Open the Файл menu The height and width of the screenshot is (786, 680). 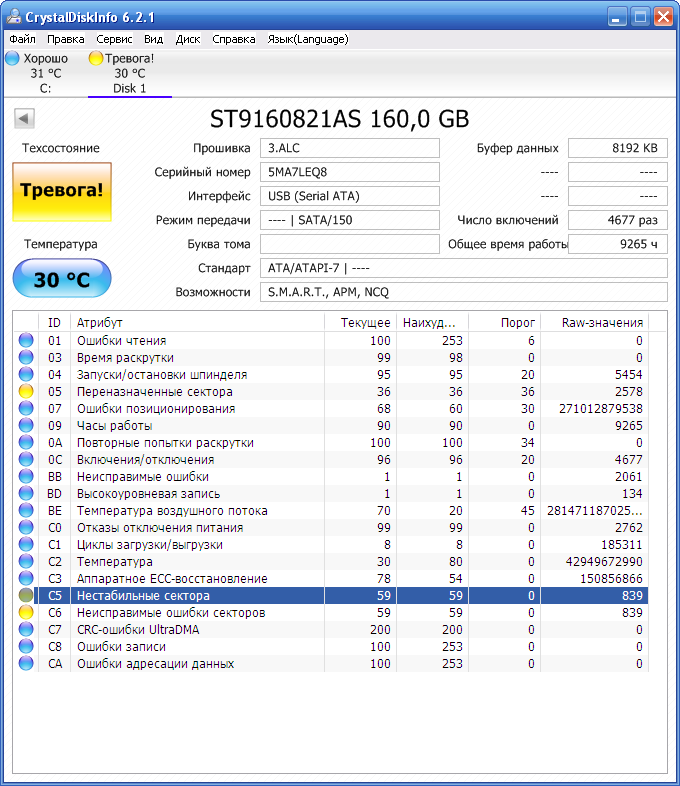[23, 39]
